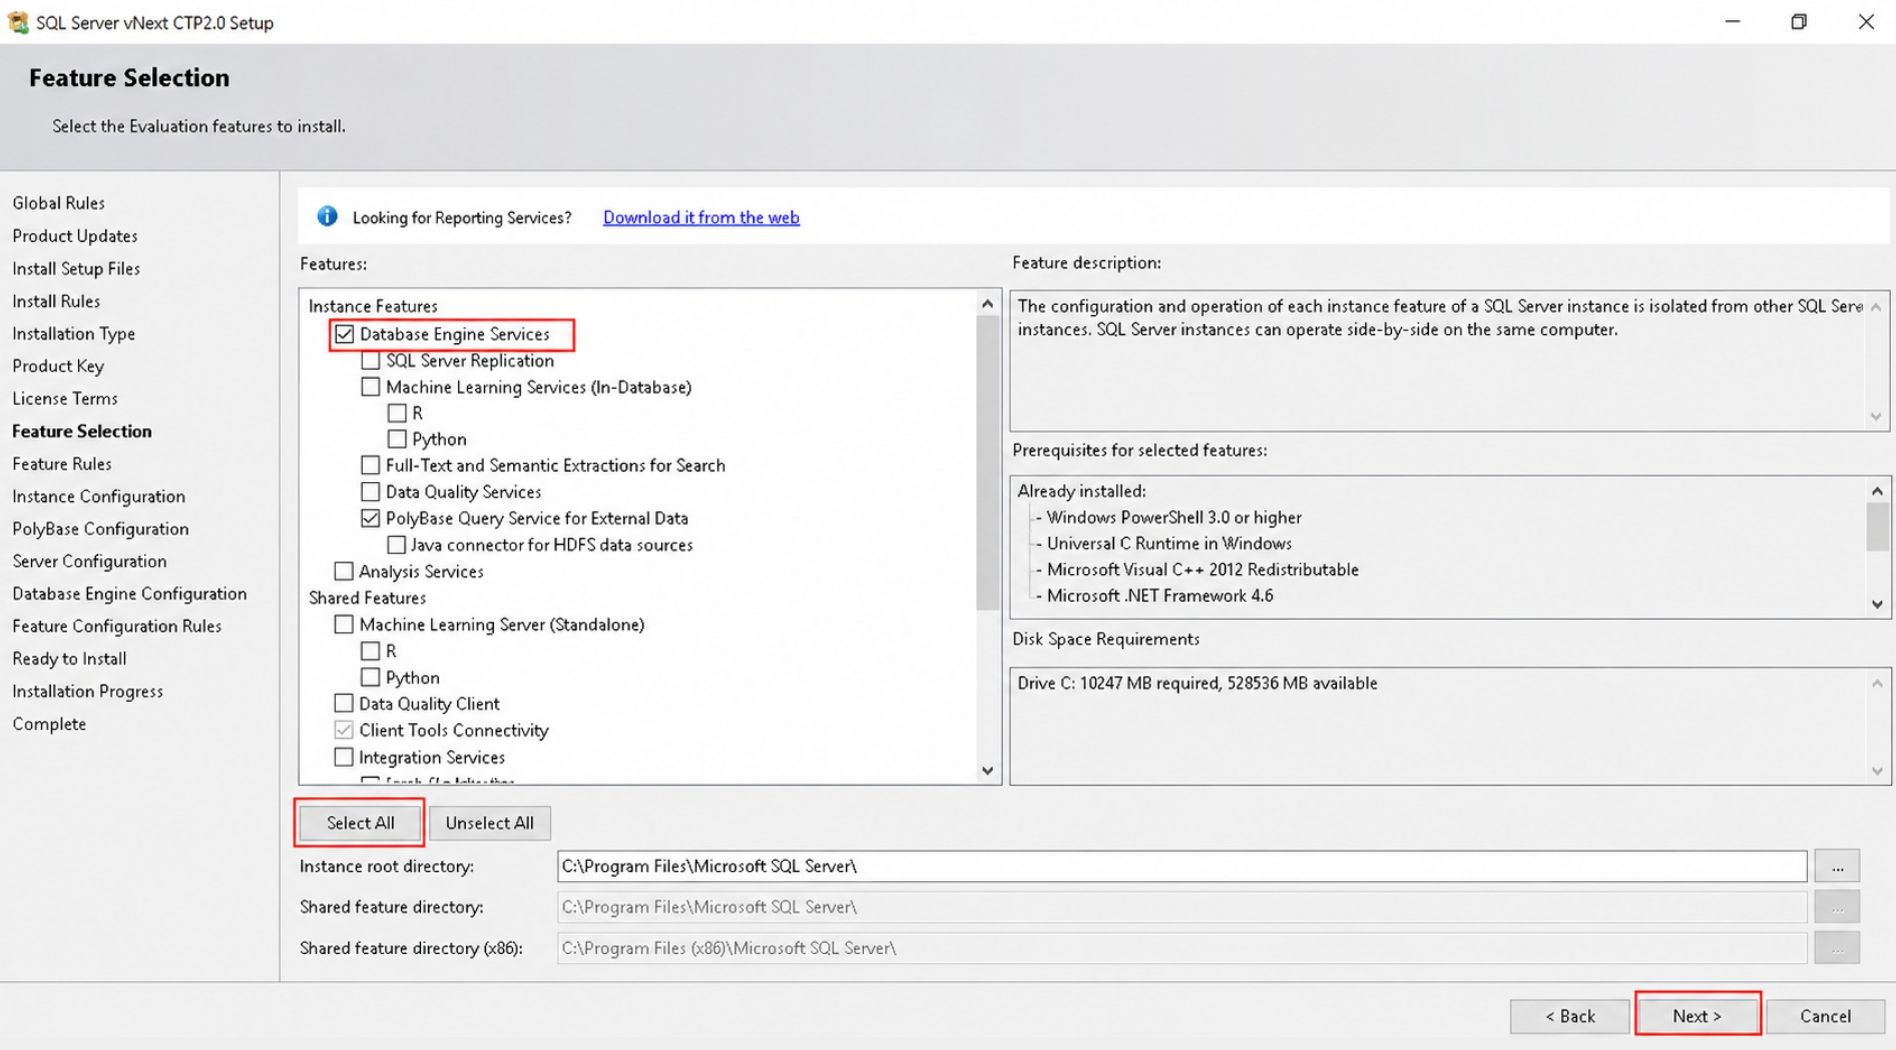Tick Full-Text and Semantic Extractions for Search
1896x1050 pixels.
[371, 465]
